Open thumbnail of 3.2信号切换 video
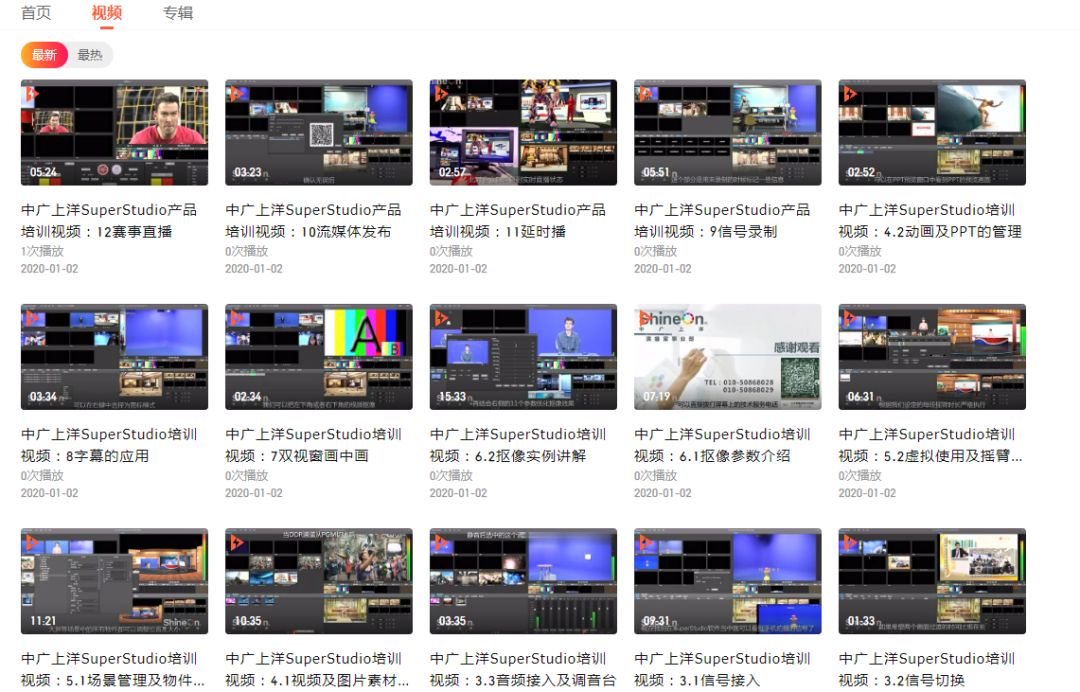This screenshot has width=1080, height=692. pyautogui.click(x=932, y=581)
